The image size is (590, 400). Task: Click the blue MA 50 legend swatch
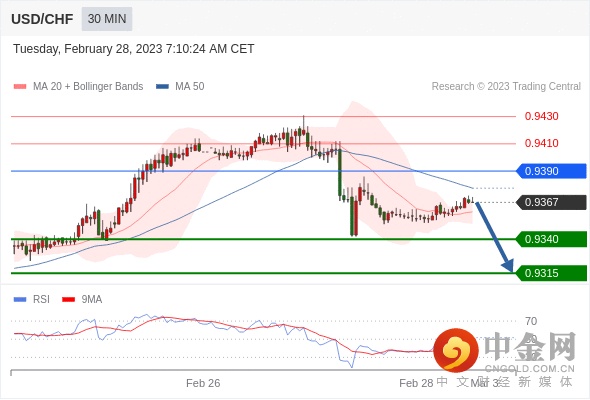(162, 87)
